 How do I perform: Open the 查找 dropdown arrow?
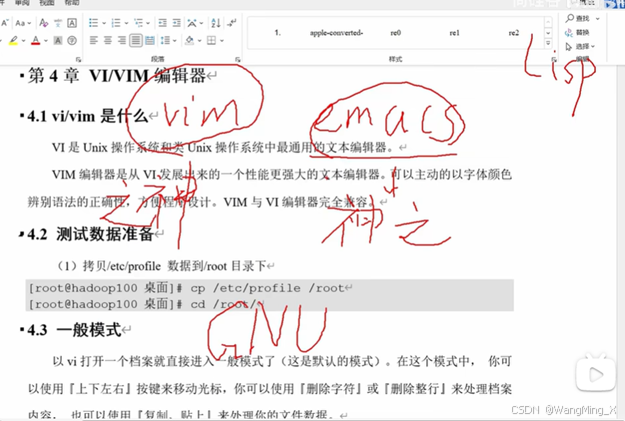click(x=597, y=19)
